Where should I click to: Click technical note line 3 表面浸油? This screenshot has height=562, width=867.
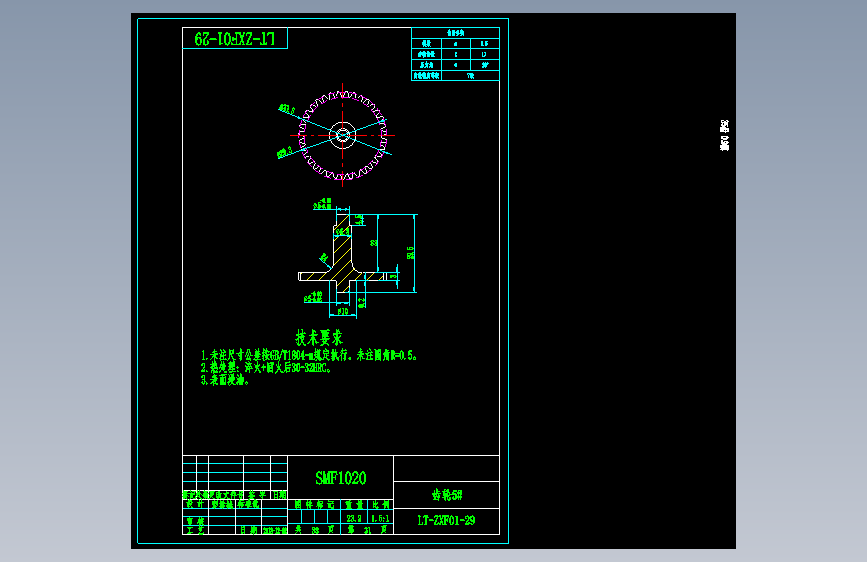(x=225, y=380)
